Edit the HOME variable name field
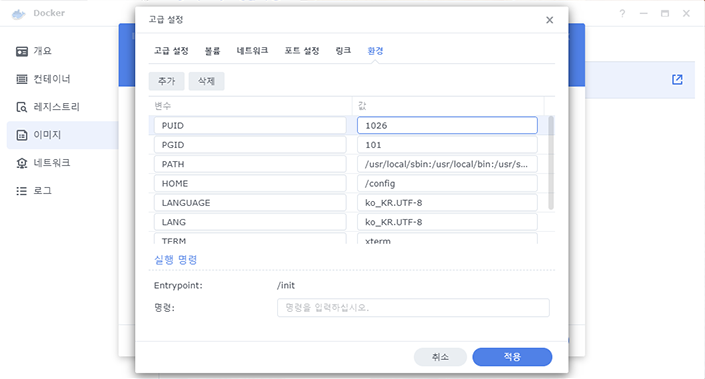The width and height of the screenshot is (705, 379). coord(250,183)
